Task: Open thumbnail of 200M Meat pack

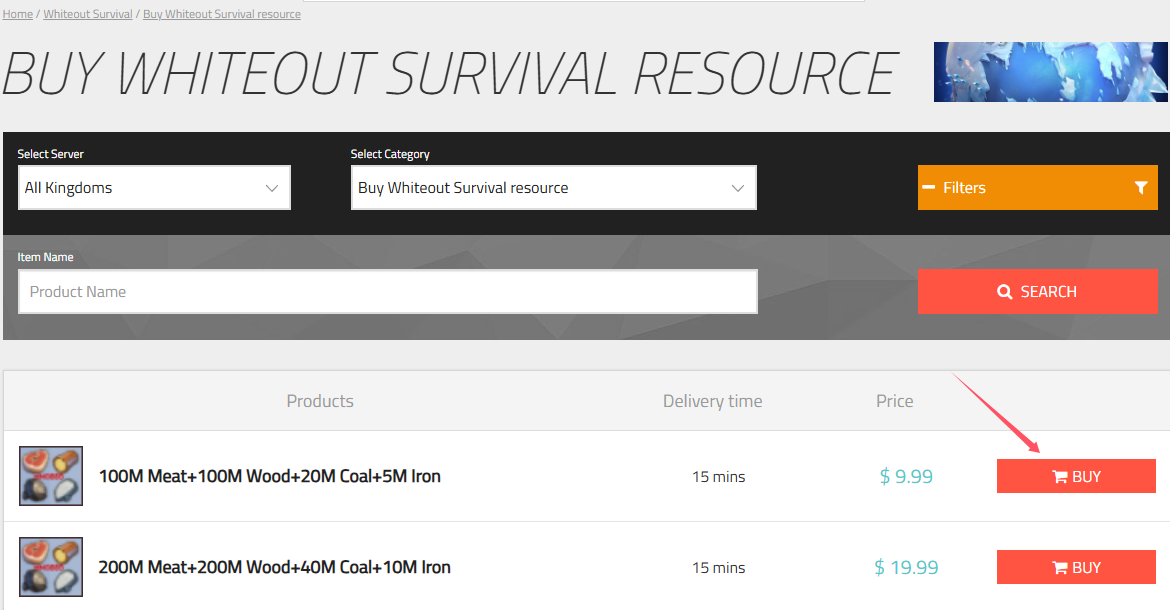Action: point(51,567)
